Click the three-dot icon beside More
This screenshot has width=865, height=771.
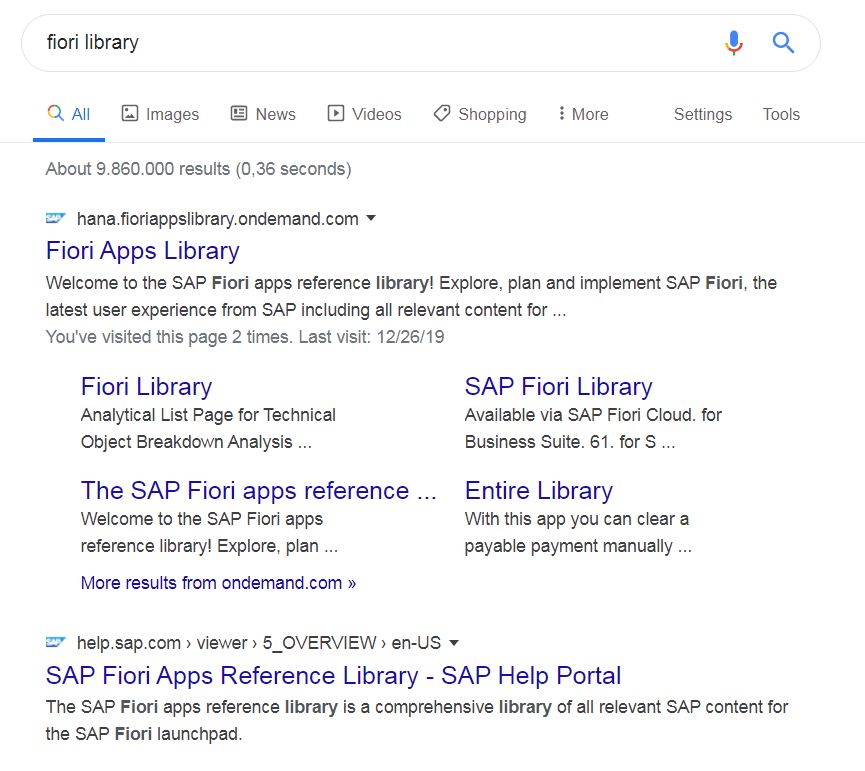click(x=562, y=113)
